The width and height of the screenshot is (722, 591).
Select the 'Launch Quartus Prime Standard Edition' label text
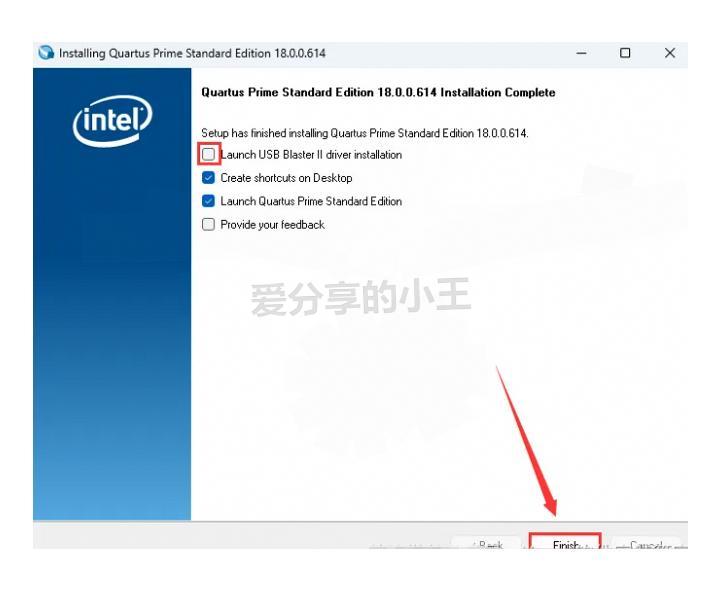coord(311,201)
